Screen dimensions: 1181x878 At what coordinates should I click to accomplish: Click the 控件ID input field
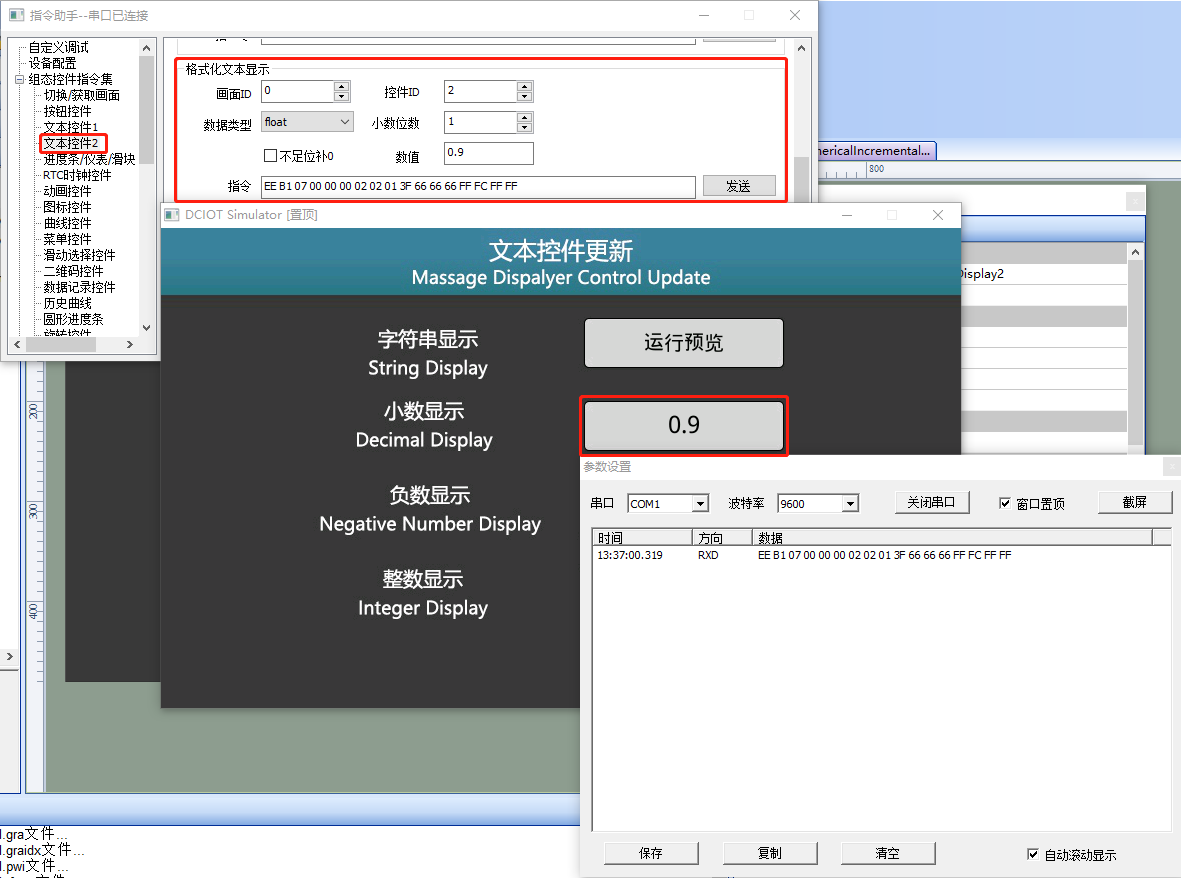[481, 91]
